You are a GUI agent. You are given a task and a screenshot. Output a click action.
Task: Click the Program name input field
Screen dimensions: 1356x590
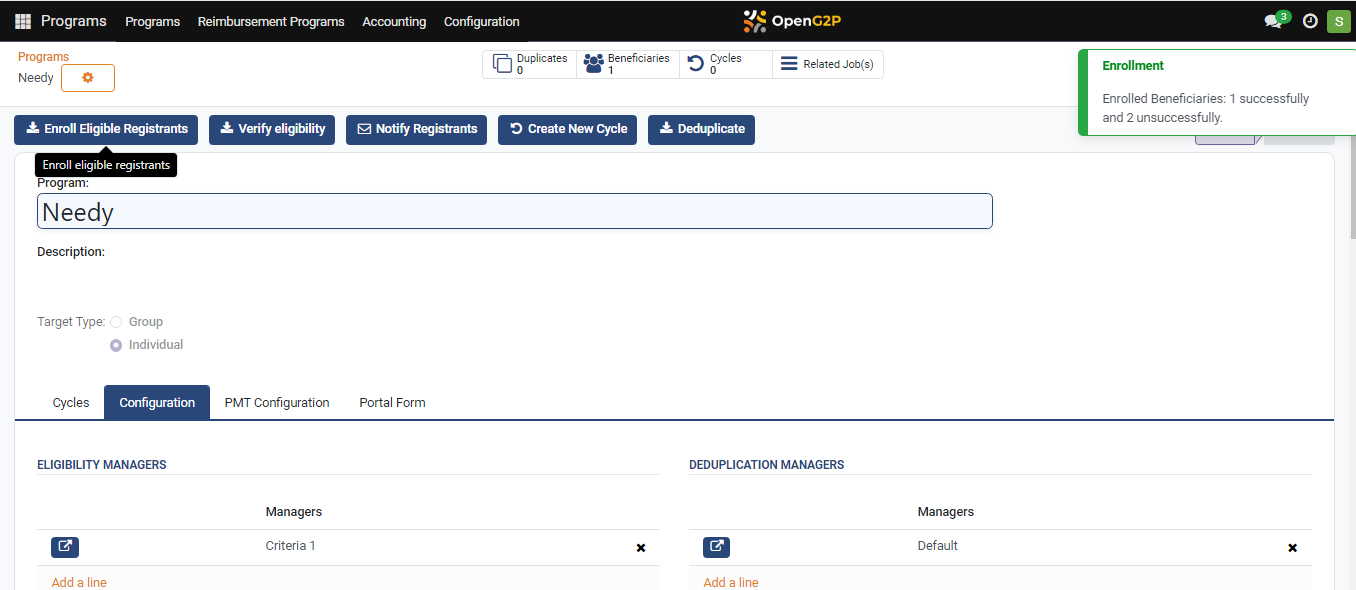514,212
